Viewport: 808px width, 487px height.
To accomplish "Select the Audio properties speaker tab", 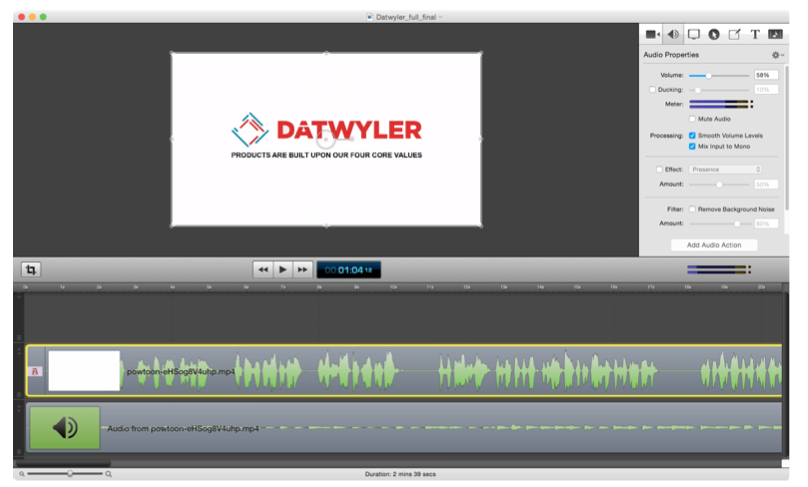I will (674, 34).
